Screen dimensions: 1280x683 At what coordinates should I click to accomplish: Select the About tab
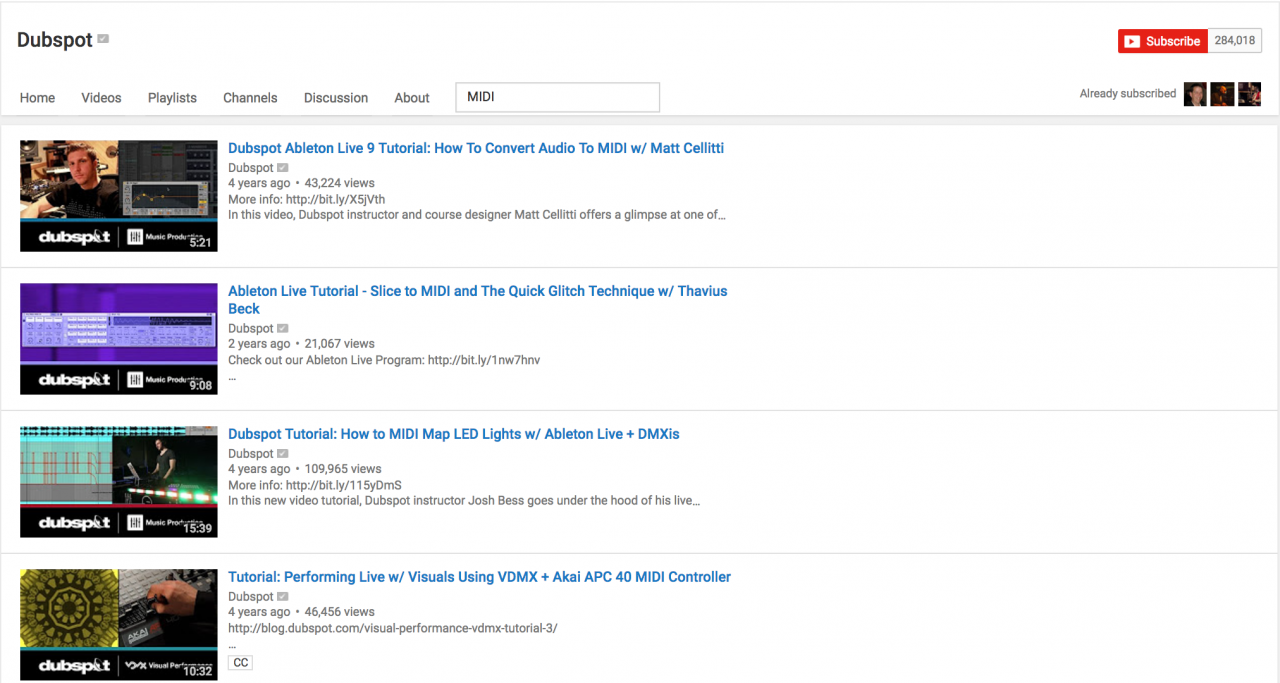coord(412,98)
